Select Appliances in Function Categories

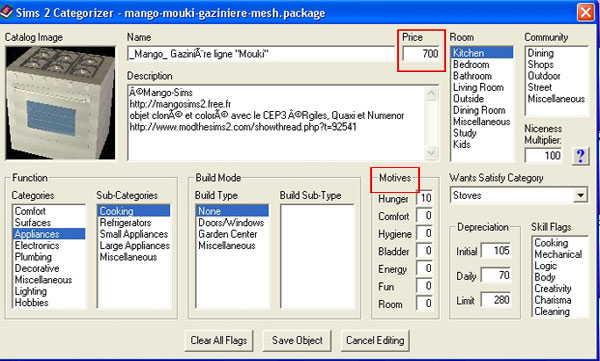tap(49, 234)
